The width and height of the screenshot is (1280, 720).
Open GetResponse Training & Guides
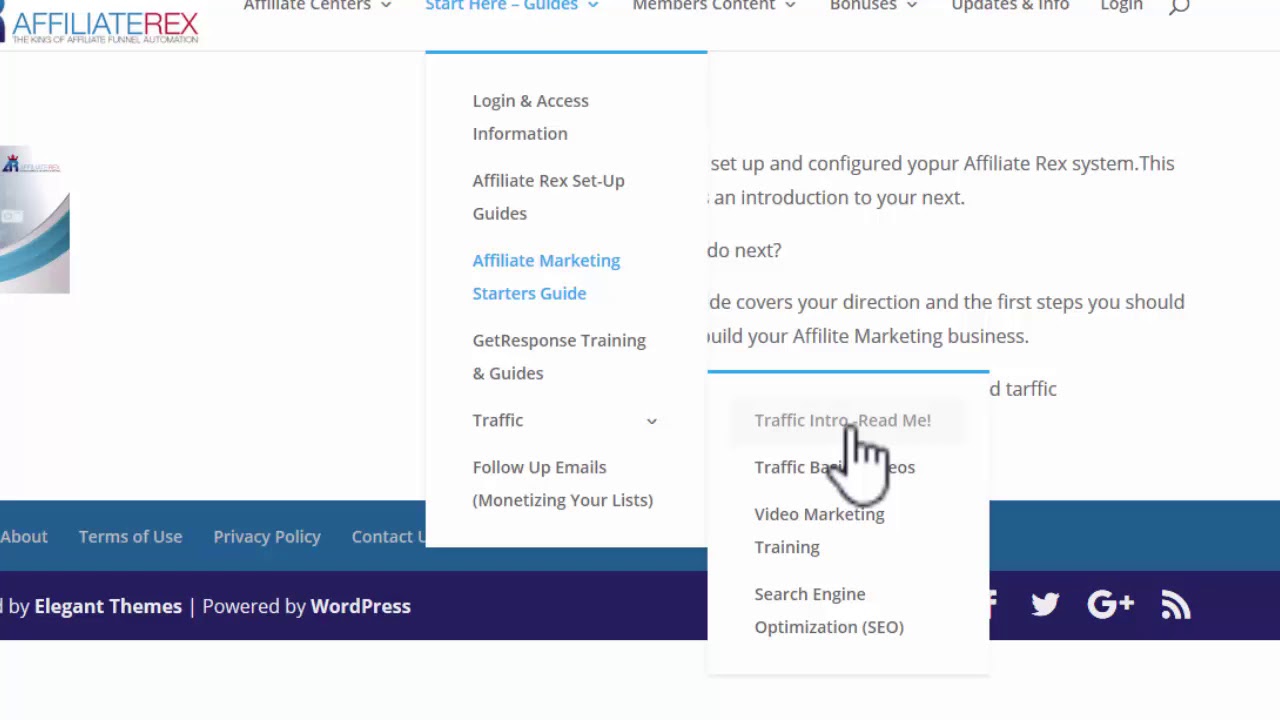pyautogui.click(x=559, y=357)
